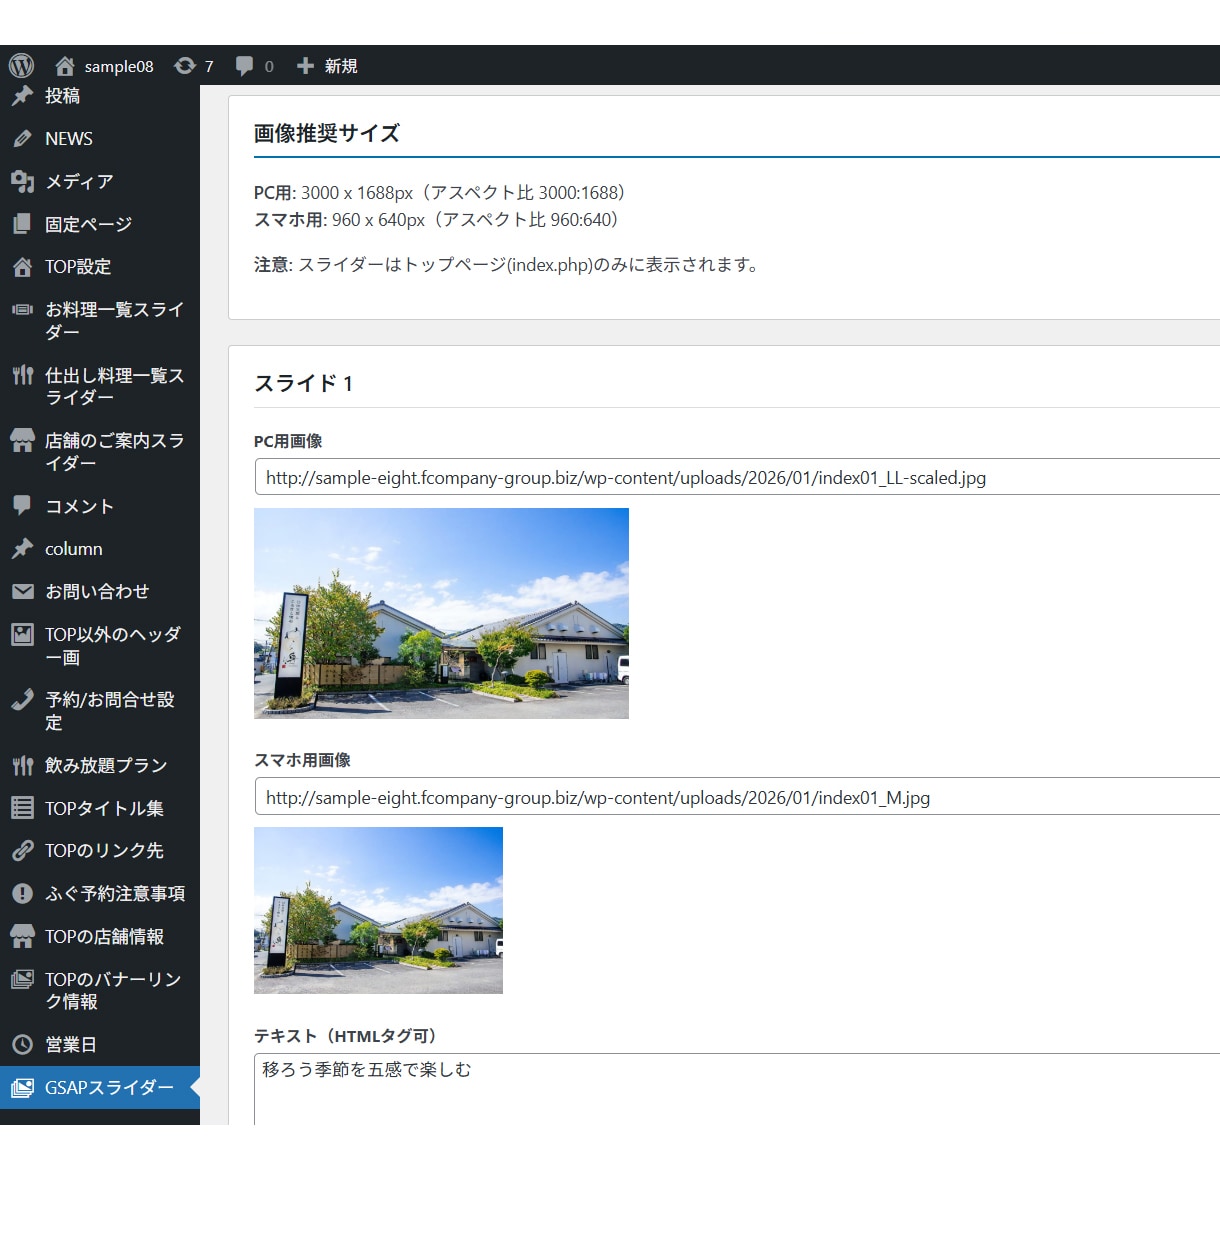Viewport: 1220px width, 1240px height.
Task: Click the スマホ用画像 URL input field
Action: pyautogui.click(x=737, y=797)
